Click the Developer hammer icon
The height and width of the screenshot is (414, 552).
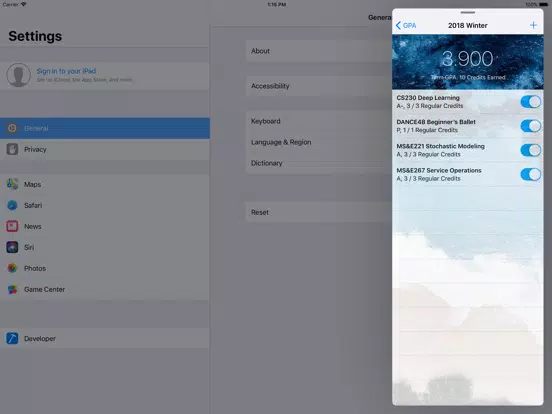pyautogui.click(x=12, y=338)
